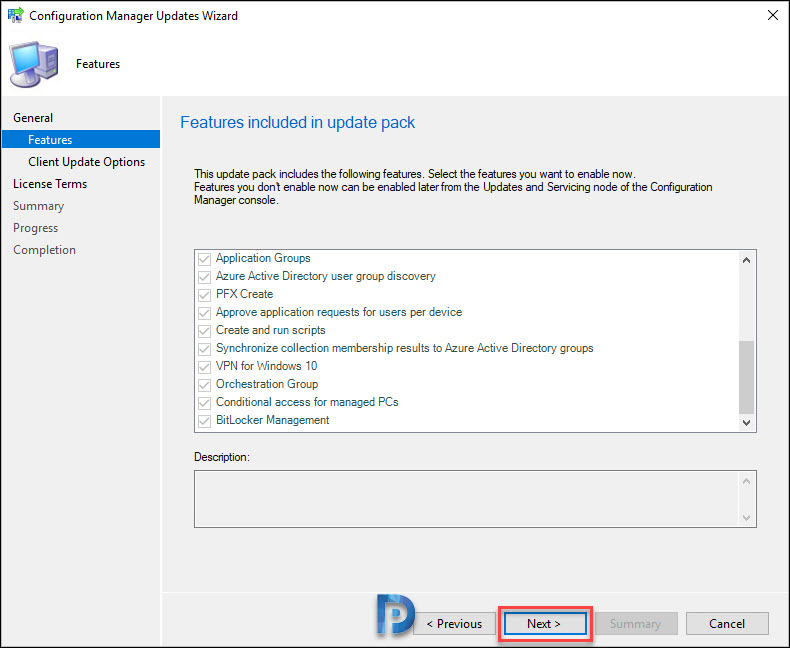Toggle the PFX Create checkbox
This screenshot has width=790, height=648.
point(204,294)
